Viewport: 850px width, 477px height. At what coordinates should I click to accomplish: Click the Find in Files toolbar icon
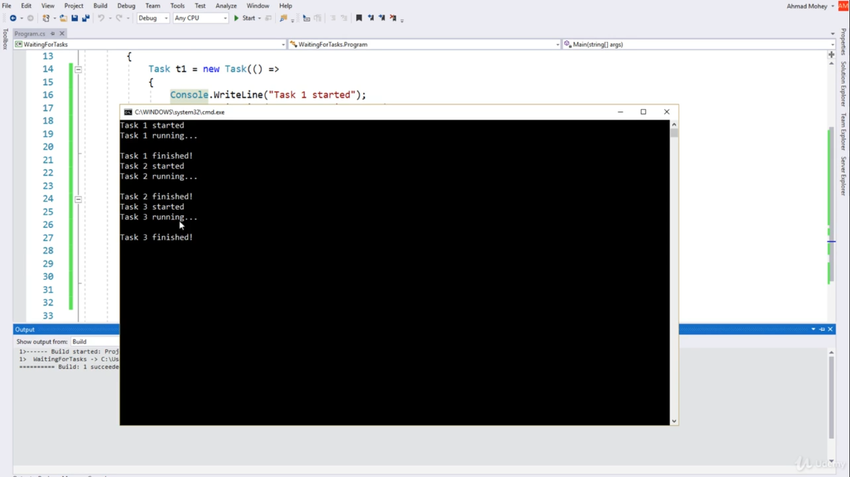point(283,18)
